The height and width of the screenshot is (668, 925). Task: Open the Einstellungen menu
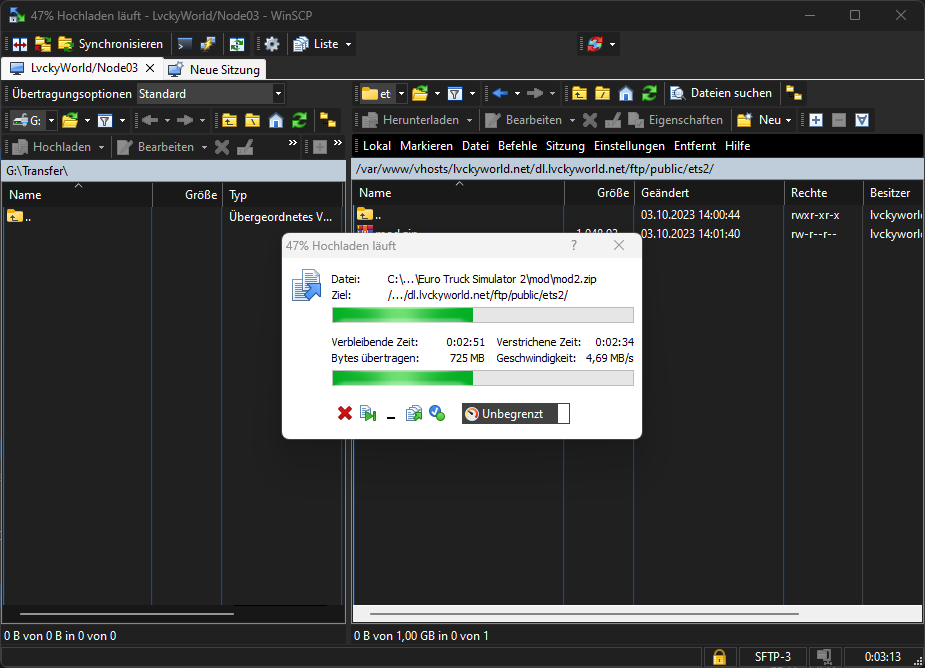tap(629, 146)
